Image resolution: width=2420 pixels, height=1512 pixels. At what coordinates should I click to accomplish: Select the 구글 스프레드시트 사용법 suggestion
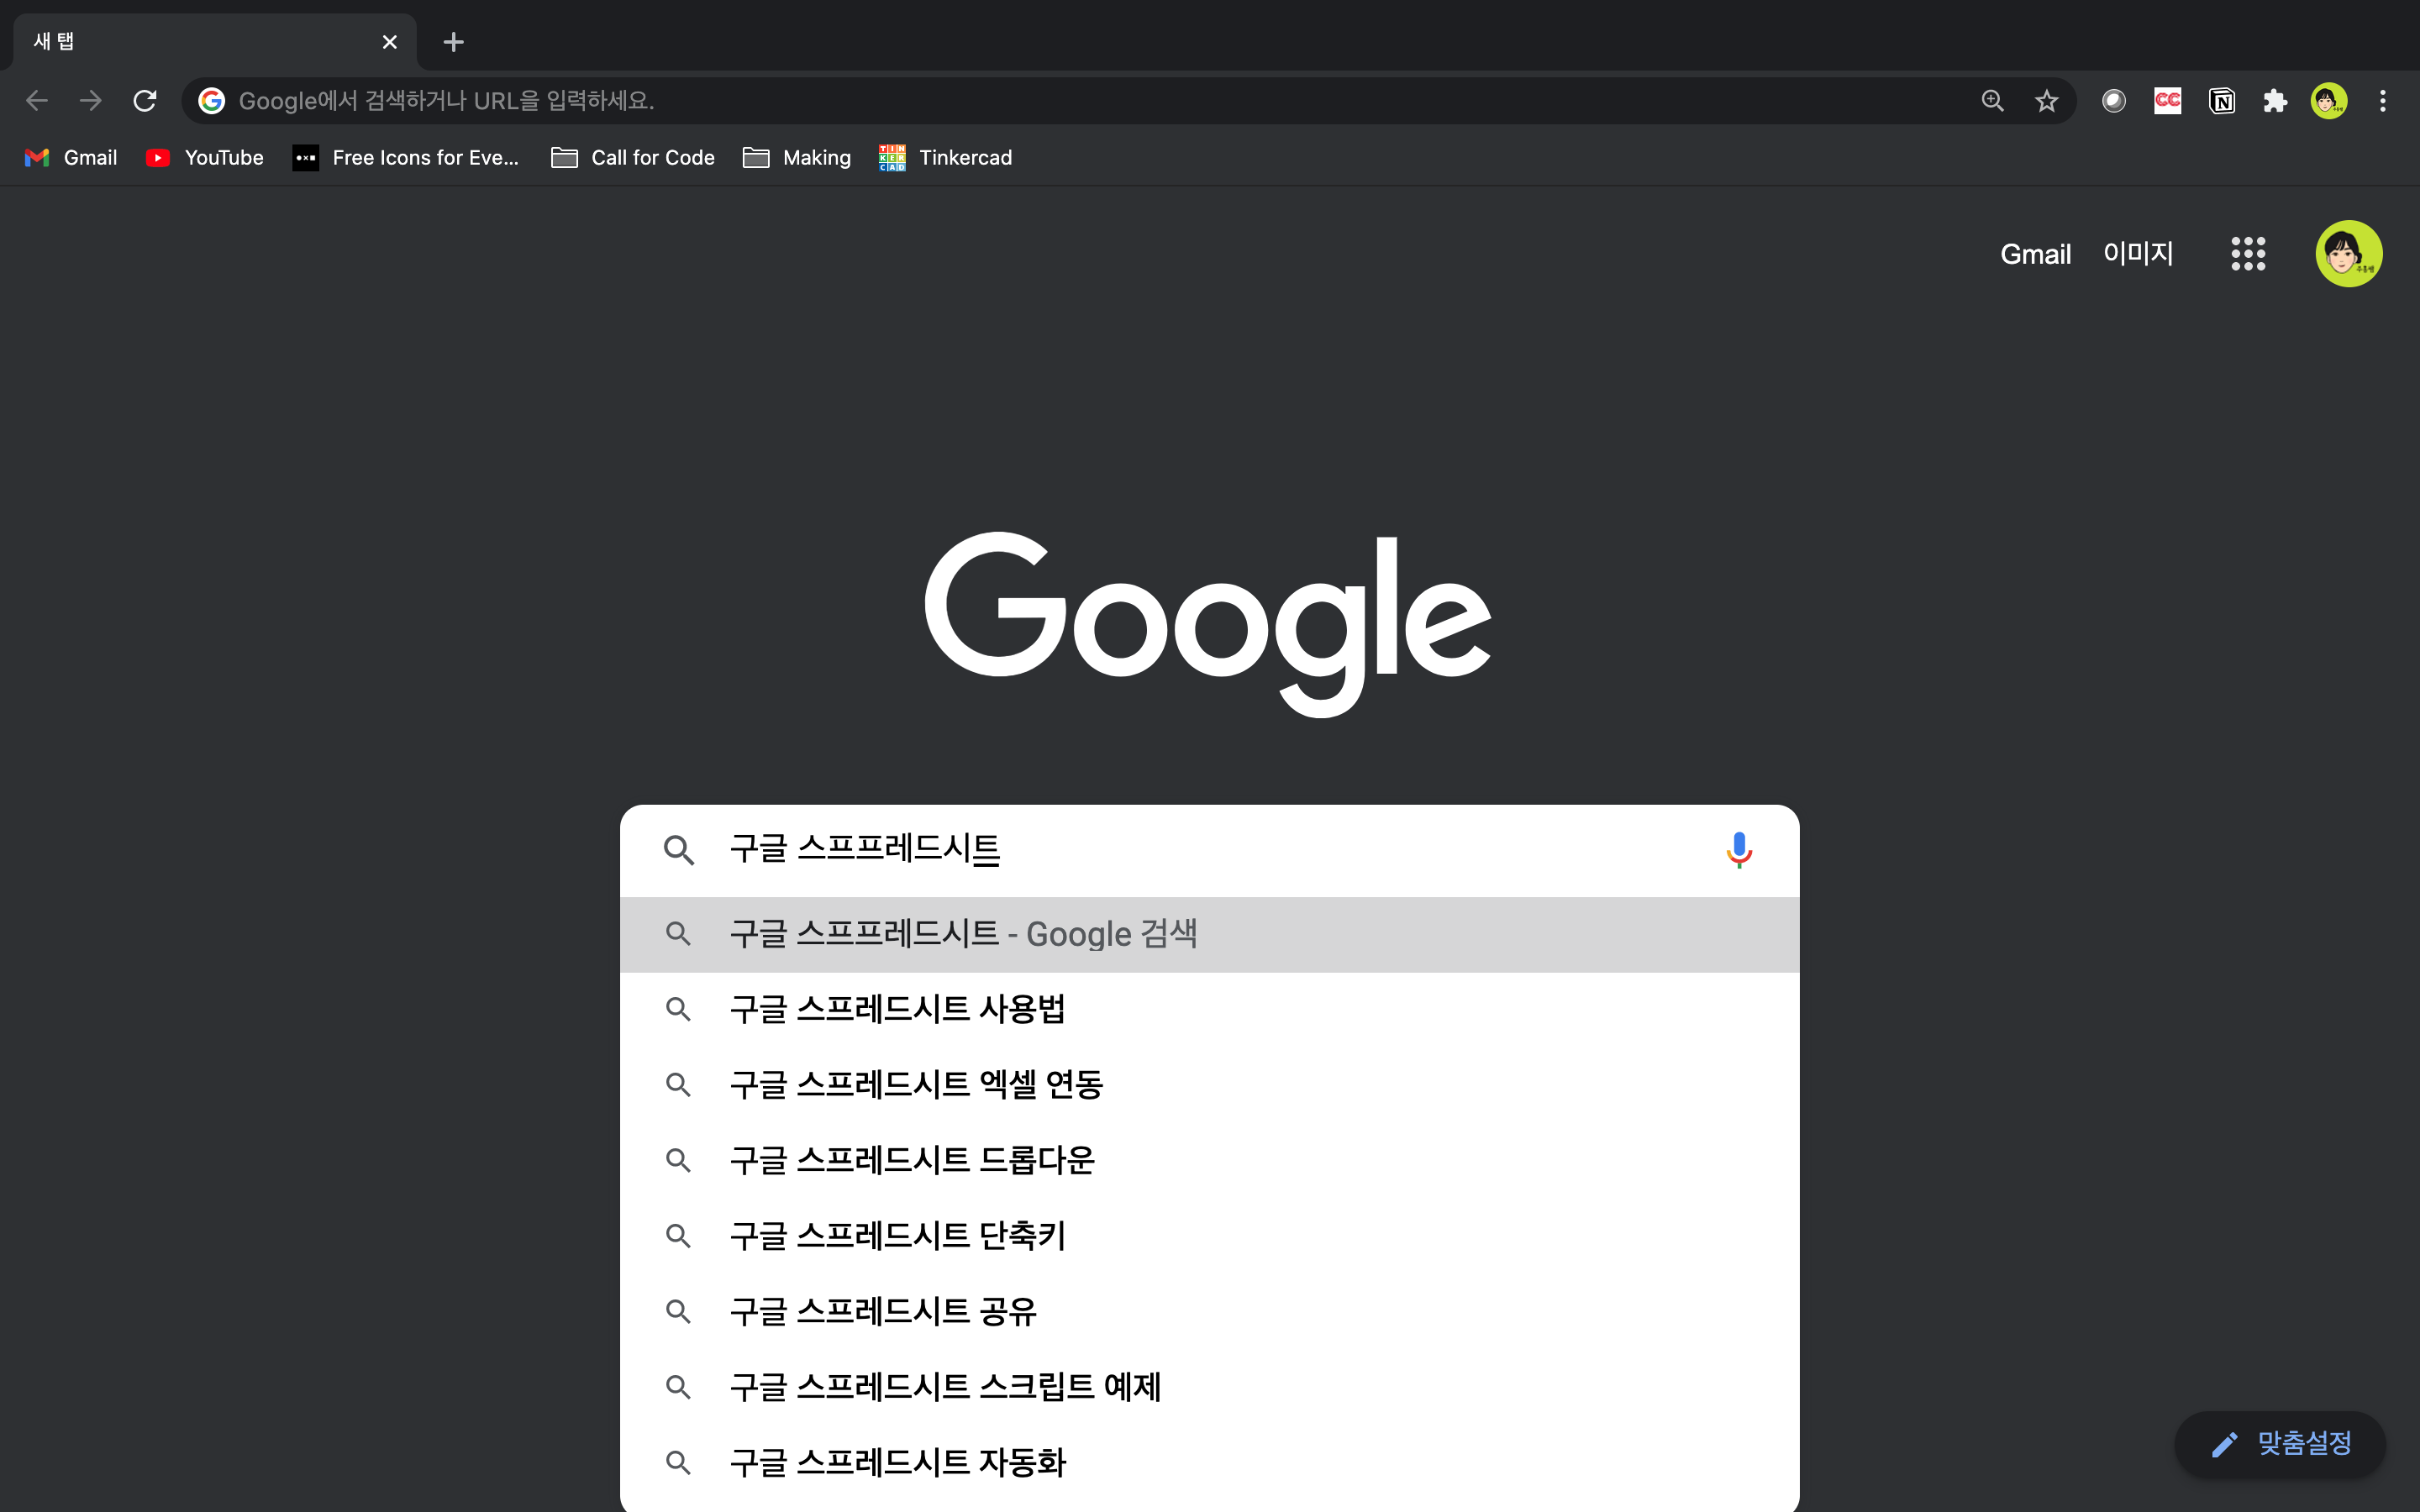coord(897,1009)
